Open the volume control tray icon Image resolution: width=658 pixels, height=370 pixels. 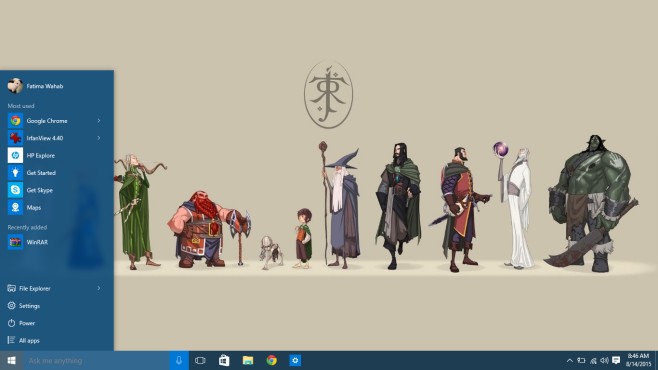(x=604, y=360)
